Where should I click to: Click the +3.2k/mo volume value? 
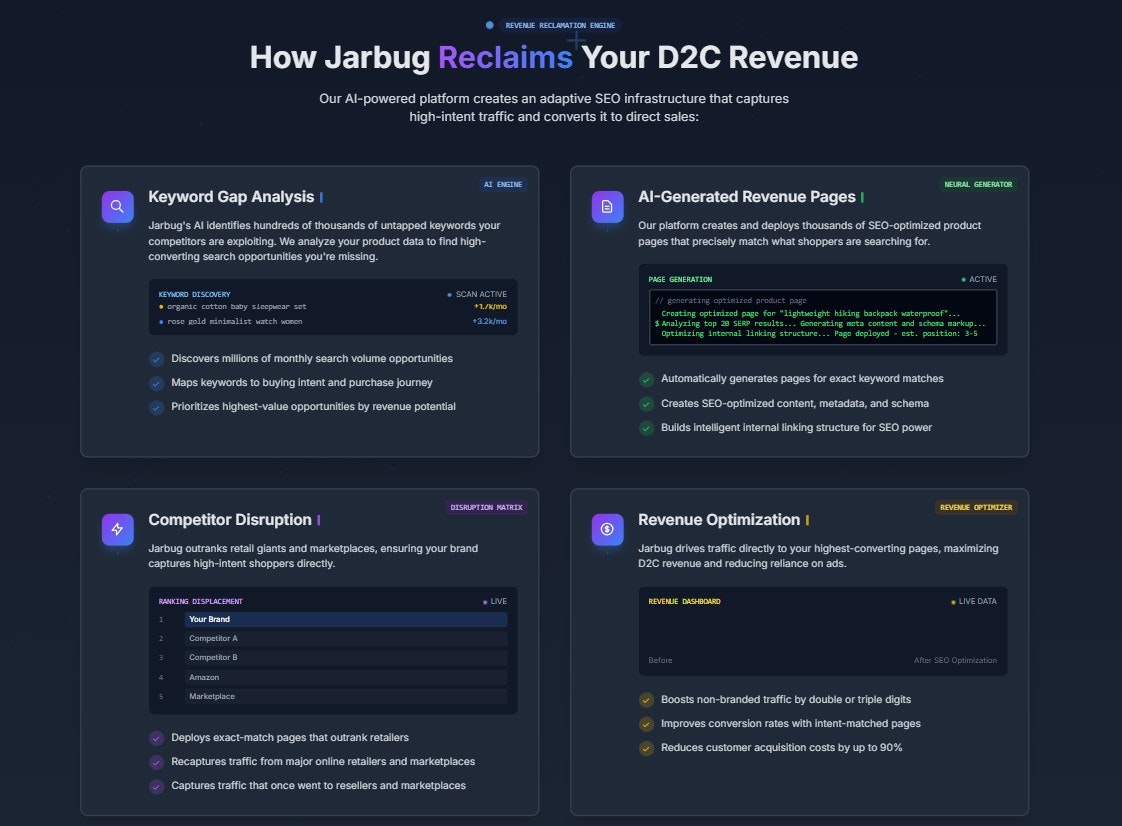[489, 321]
